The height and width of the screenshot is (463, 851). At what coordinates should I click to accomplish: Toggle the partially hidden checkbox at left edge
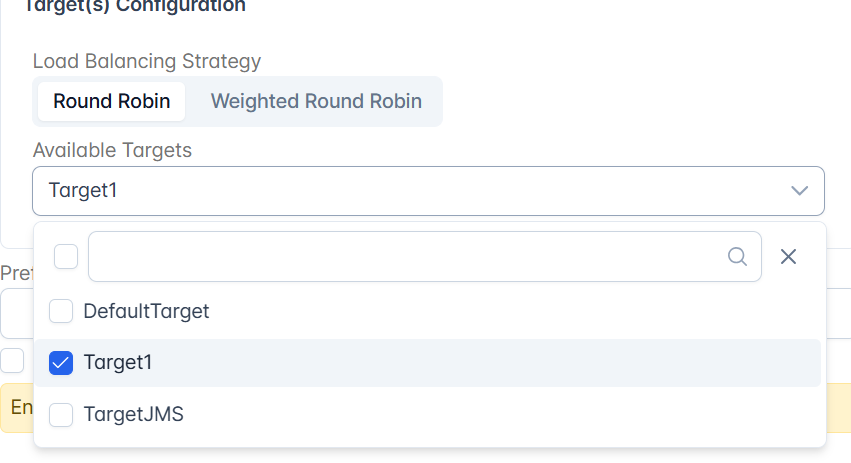tap(12, 360)
